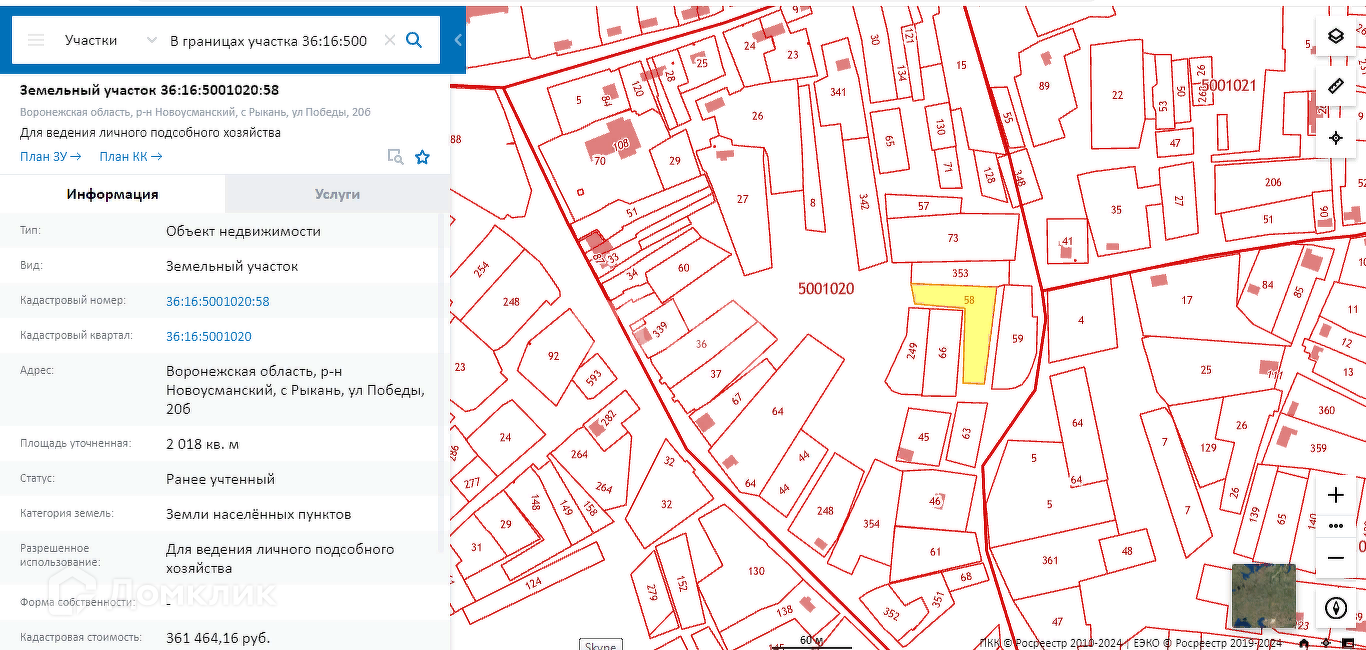Click parcel 35 on the map
The image size is (1366, 650).
[x=1116, y=210]
